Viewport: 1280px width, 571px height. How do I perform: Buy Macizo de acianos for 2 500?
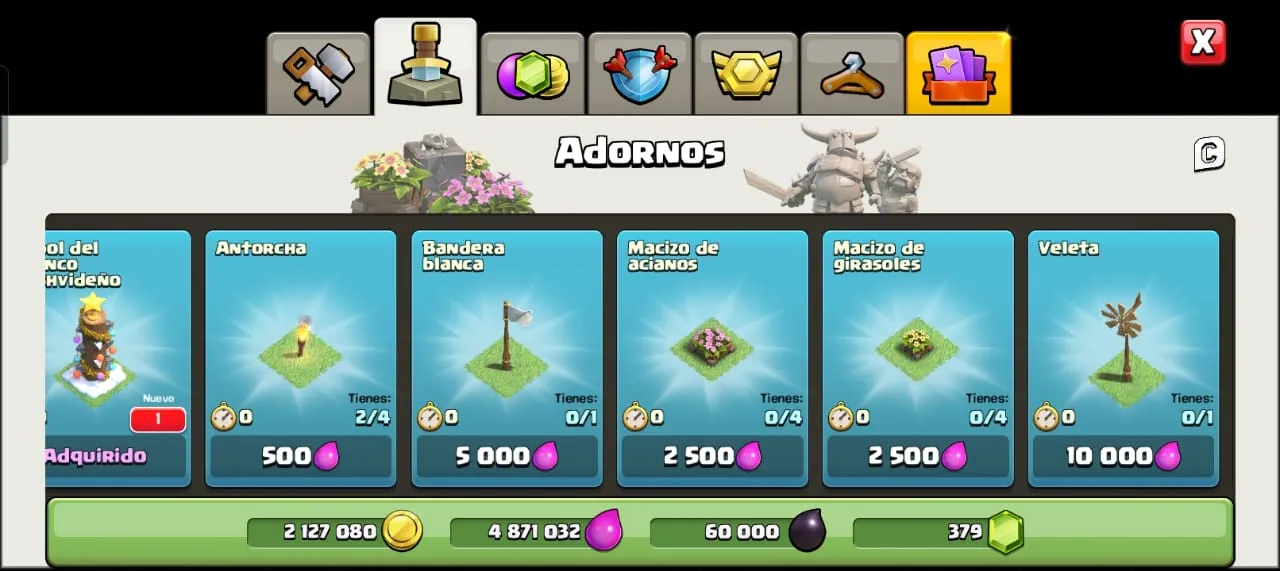(713, 456)
